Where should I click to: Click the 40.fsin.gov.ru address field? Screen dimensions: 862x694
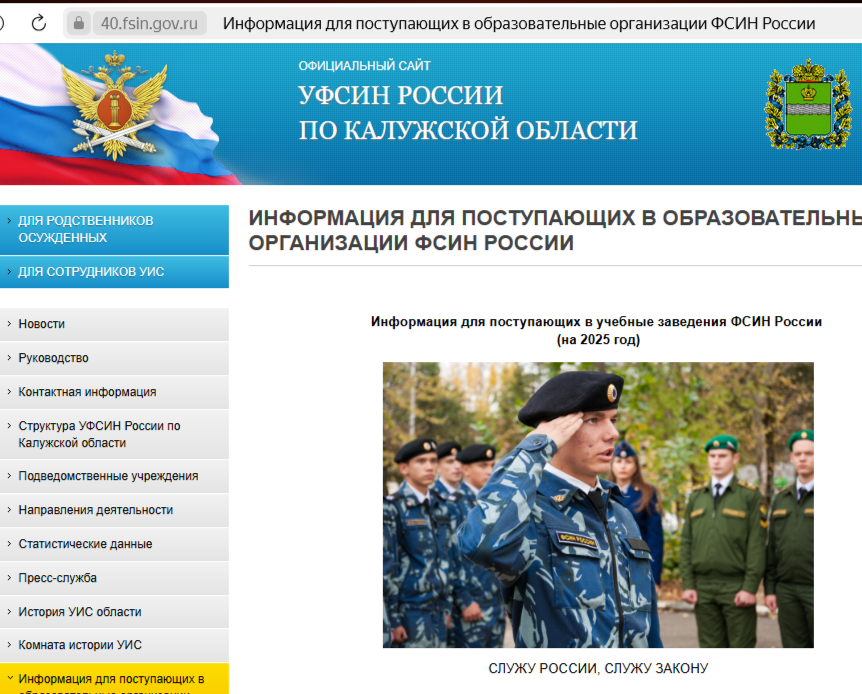[149, 23]
